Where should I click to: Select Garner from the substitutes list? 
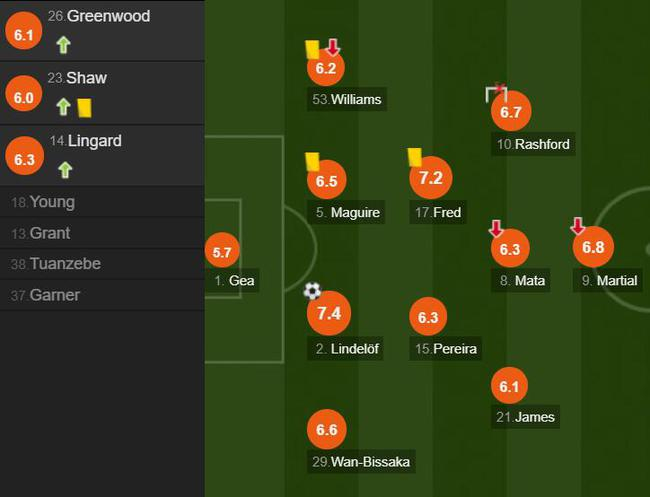tap(55, 295)
